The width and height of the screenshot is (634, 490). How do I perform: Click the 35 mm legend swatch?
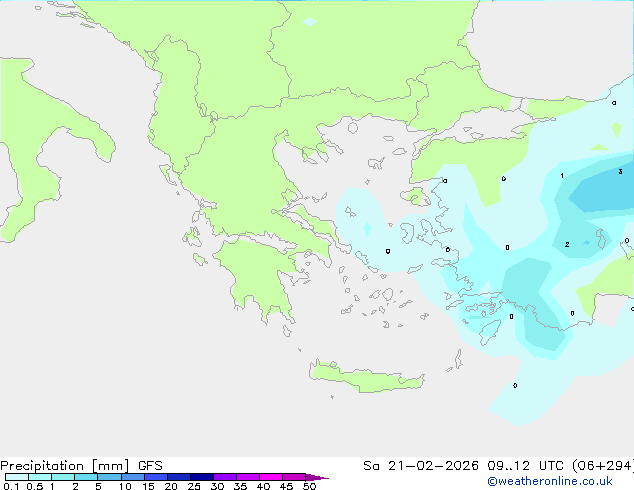tap(248, 477)
